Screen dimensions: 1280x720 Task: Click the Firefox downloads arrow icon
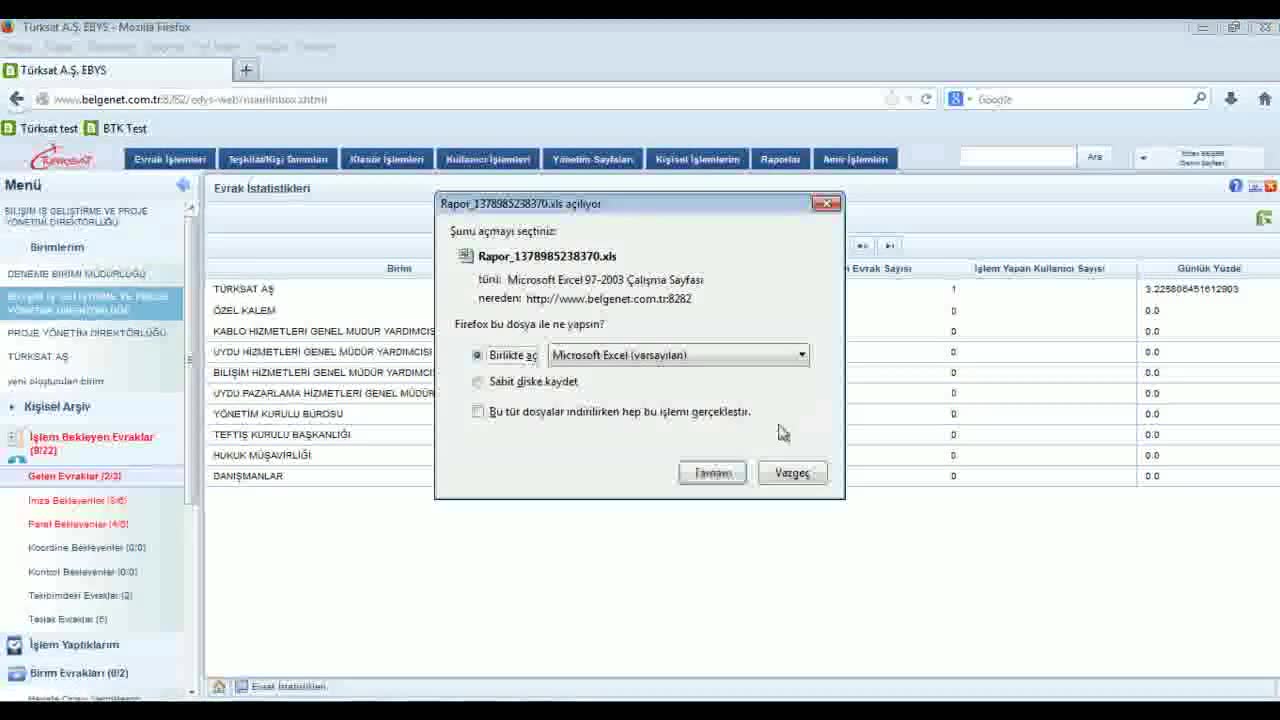[x=1231, y=99]
